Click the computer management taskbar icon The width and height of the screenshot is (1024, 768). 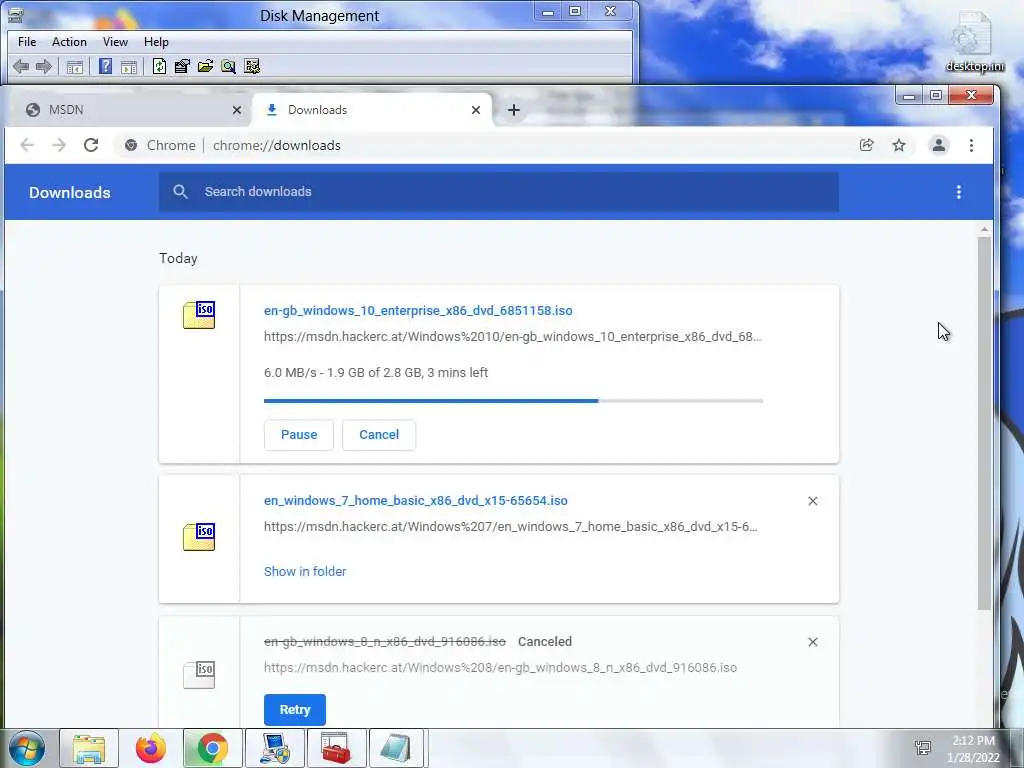pyautogui.click(x=274, y=748)
